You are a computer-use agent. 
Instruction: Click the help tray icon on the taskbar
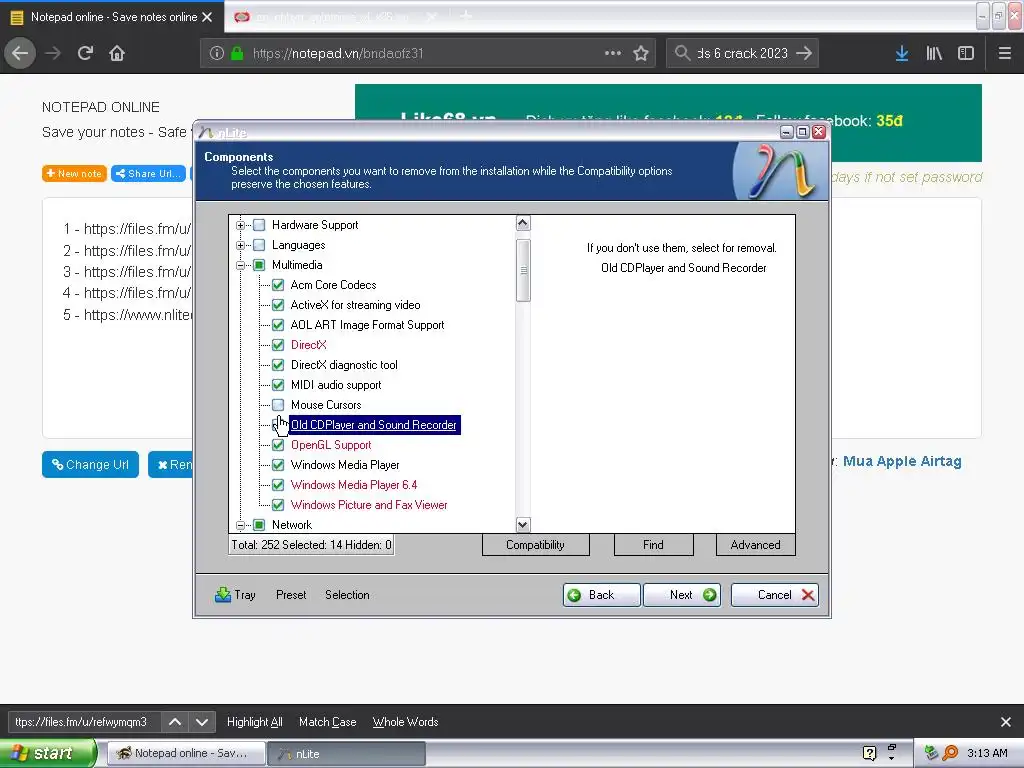[869, 753]
